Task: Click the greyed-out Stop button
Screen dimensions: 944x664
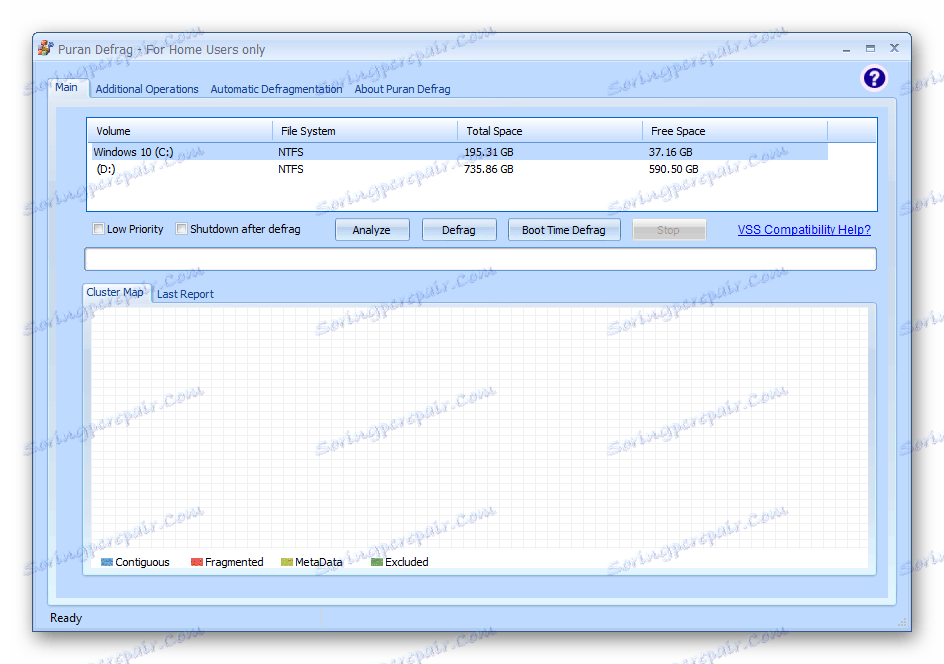Action: pos(668,230)
